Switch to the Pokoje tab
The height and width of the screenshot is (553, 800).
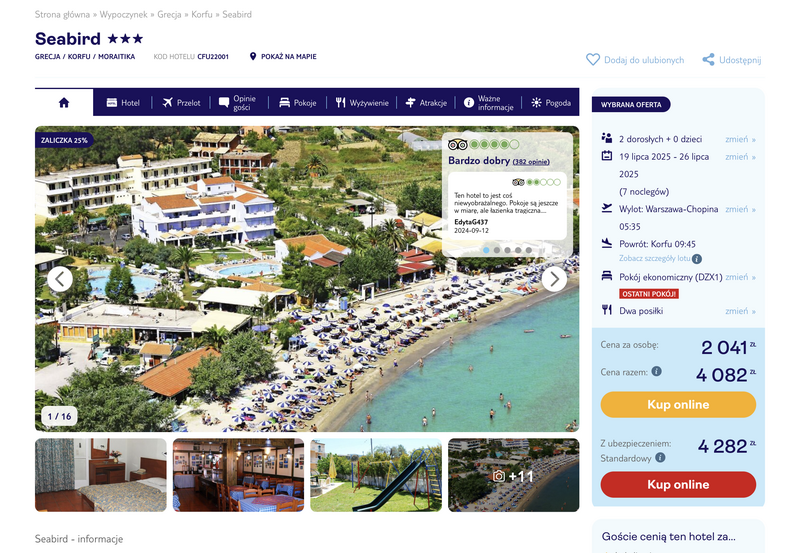(298, 103)
